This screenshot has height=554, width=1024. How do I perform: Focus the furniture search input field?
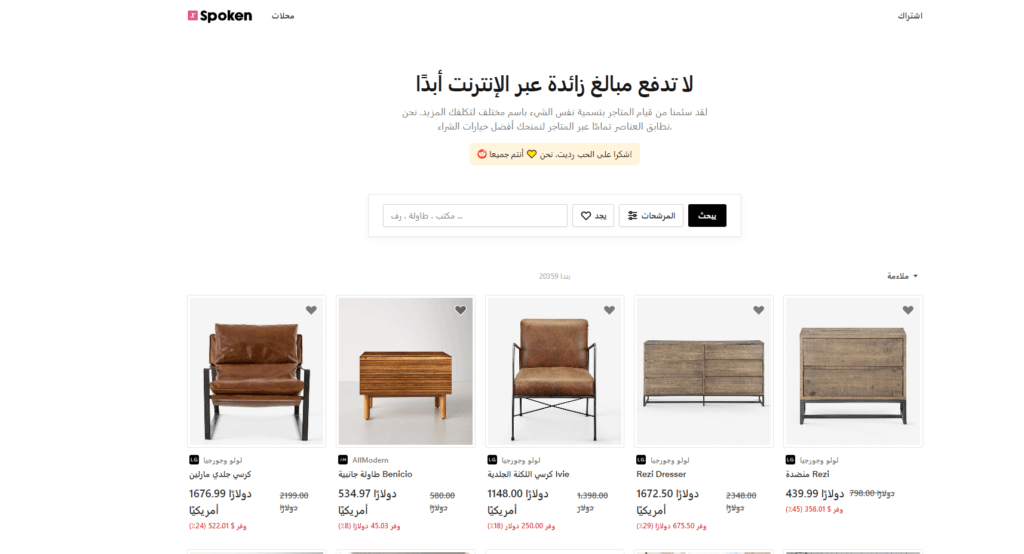475,216
